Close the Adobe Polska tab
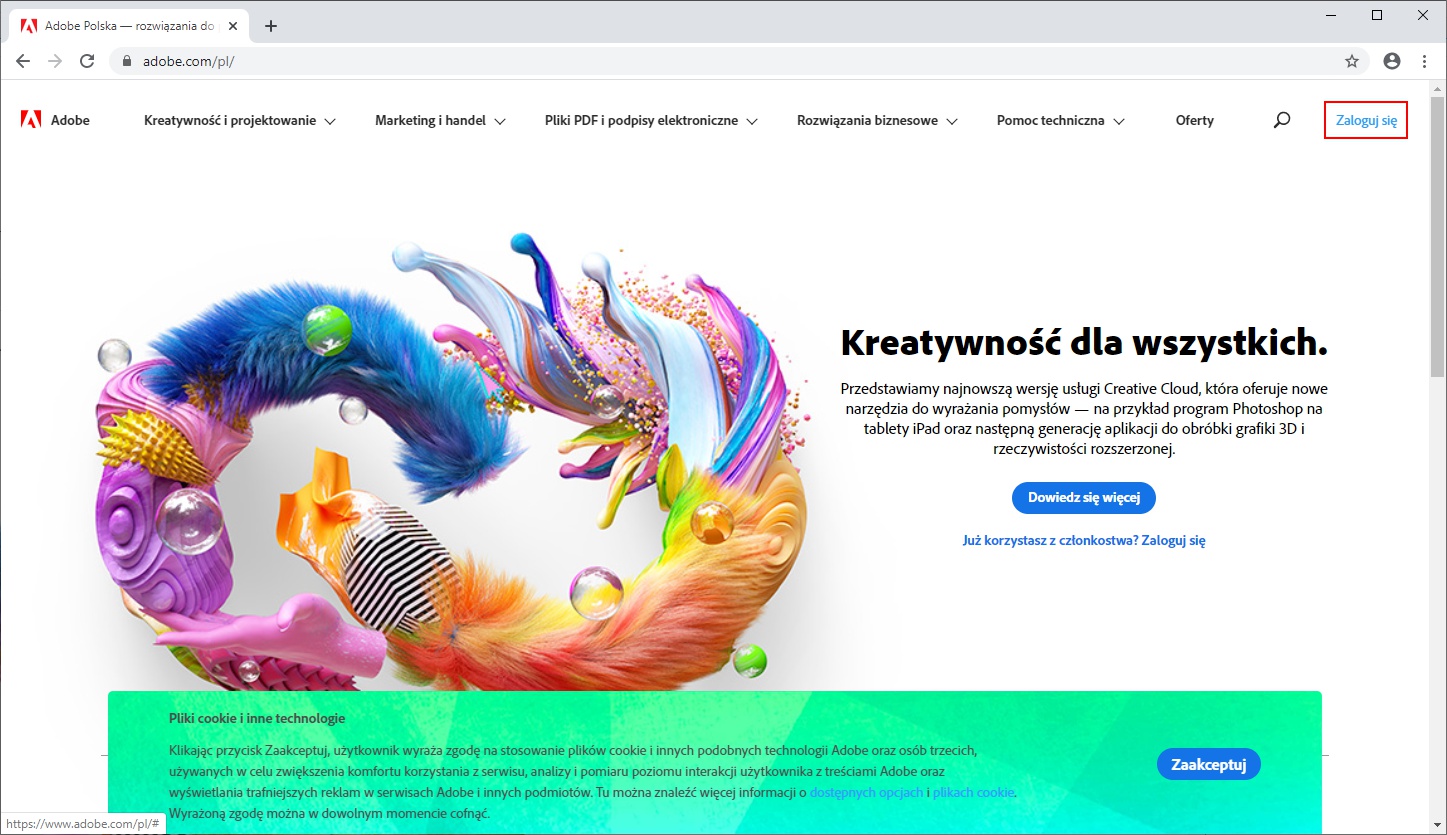This screenshot has height=835, width=1447. coord(233,26)
